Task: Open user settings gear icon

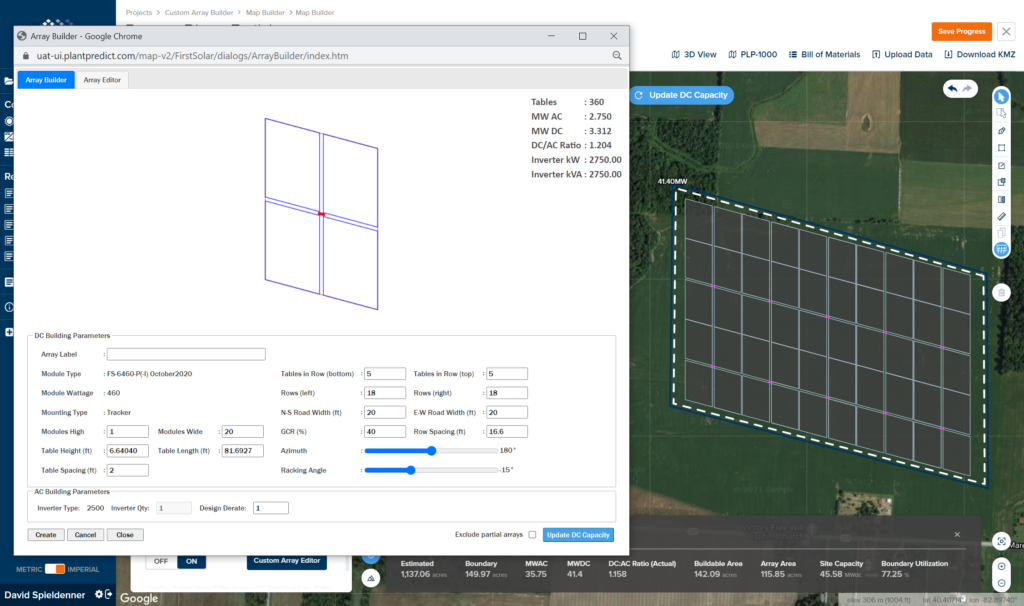Action: click(99, 594)
